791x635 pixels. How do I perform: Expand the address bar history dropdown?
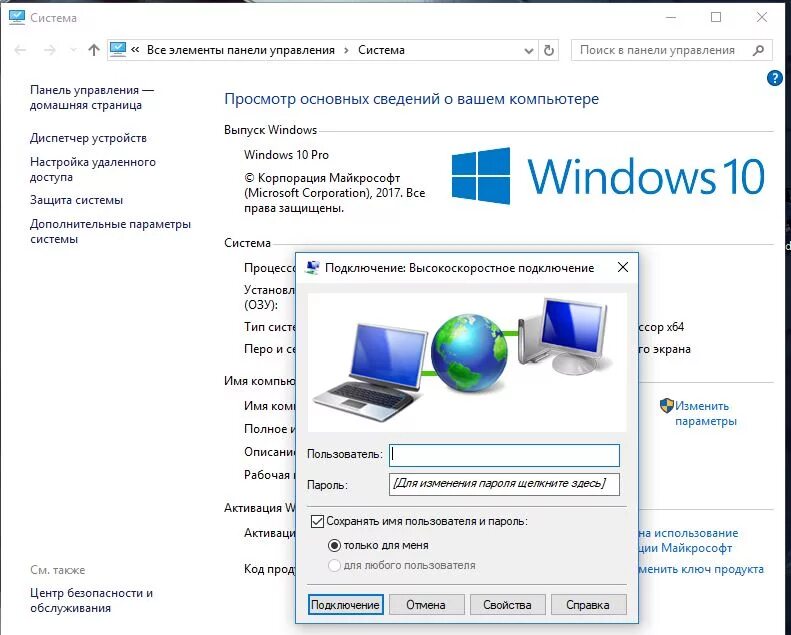tap(529, 50)
